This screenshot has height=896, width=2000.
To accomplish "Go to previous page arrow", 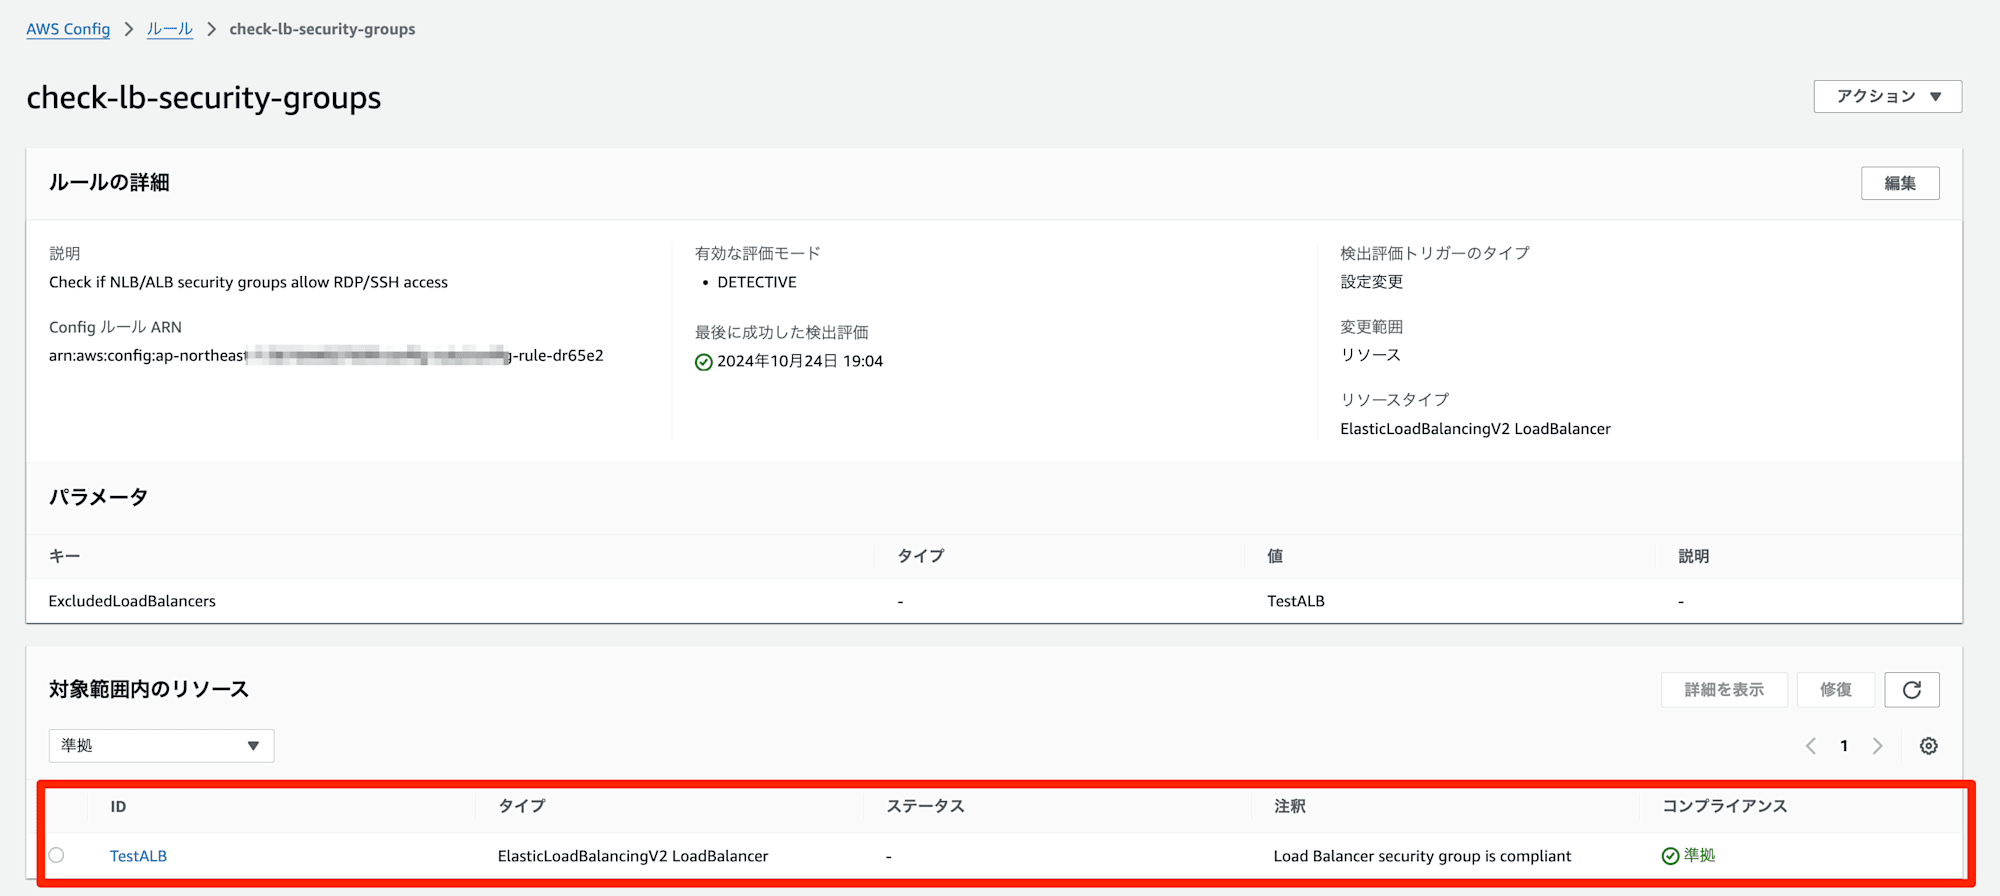I will pyautogui.click(x=1810, y=746).
